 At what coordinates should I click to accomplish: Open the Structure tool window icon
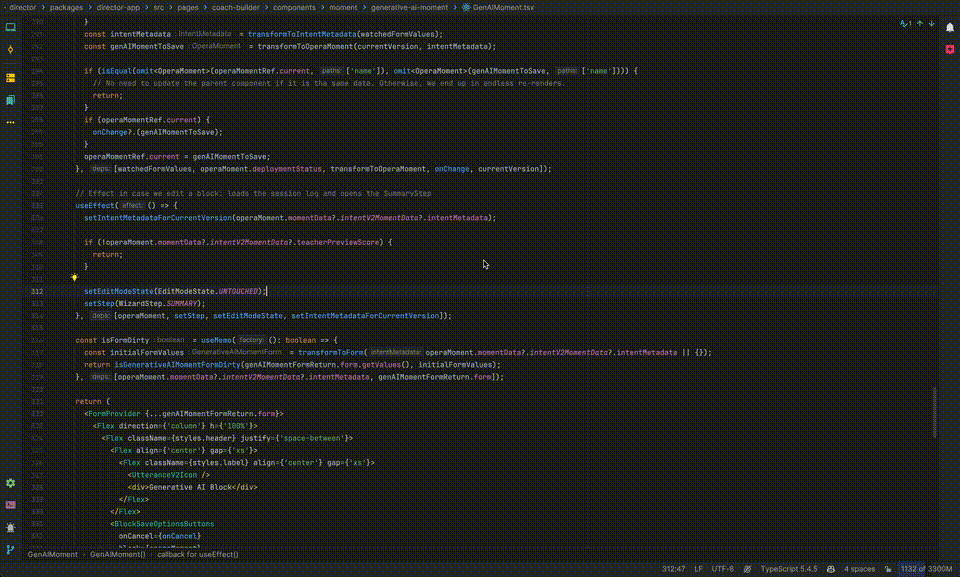coord(10,78)
